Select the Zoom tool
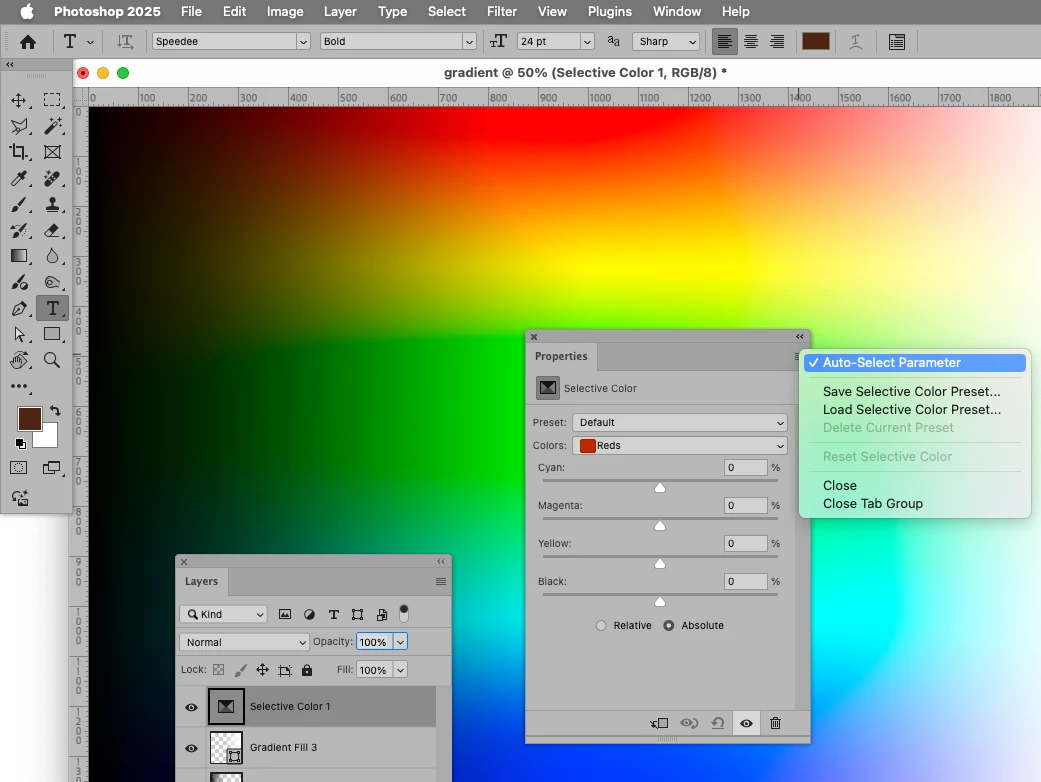This screenshot has width=1041, height=782. (x=52, y=360)
